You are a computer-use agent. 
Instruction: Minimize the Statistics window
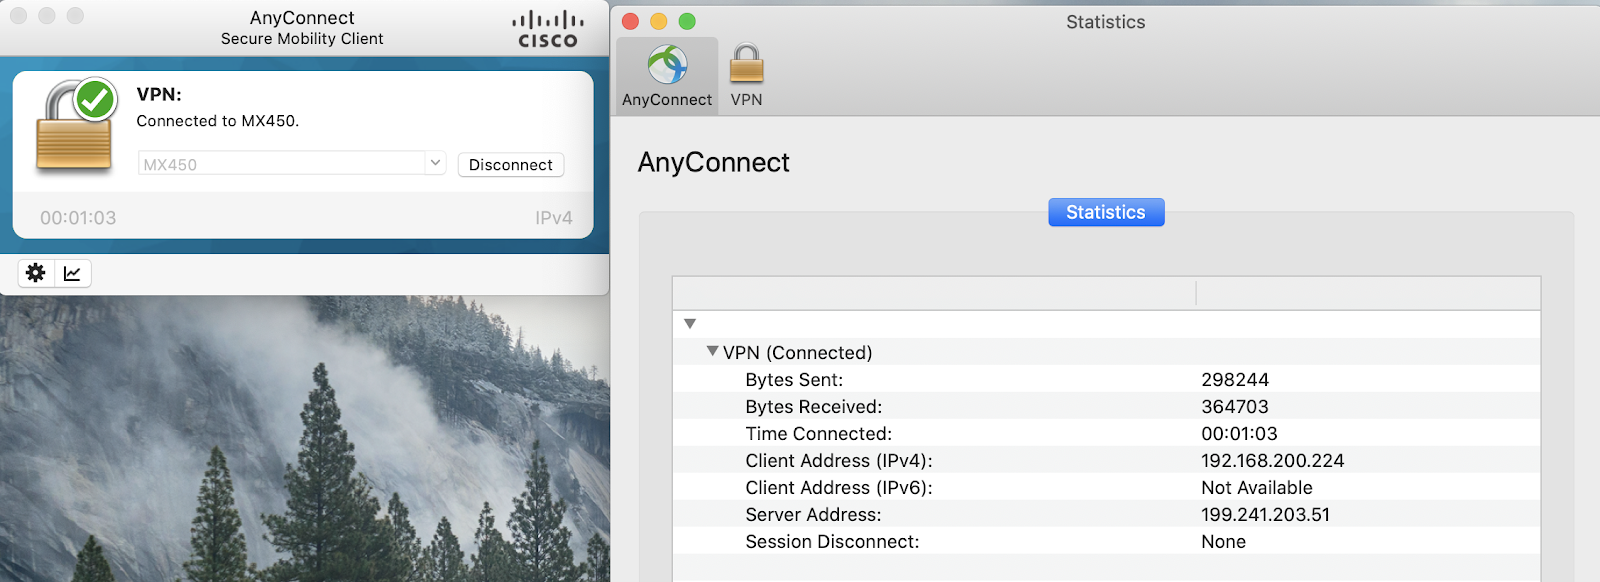coord(658,21)
